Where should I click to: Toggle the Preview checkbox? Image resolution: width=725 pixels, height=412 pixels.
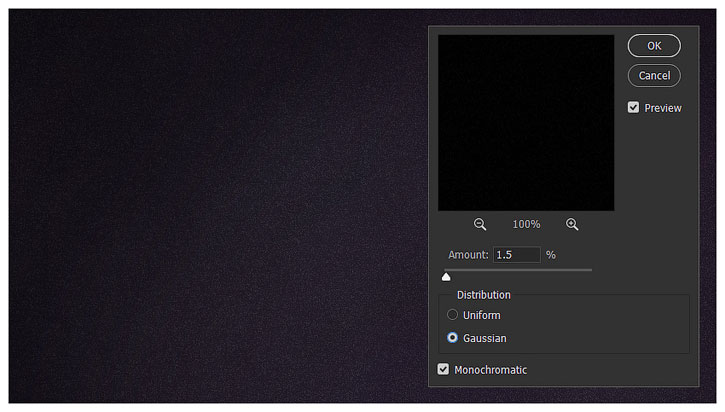(633, 108)
